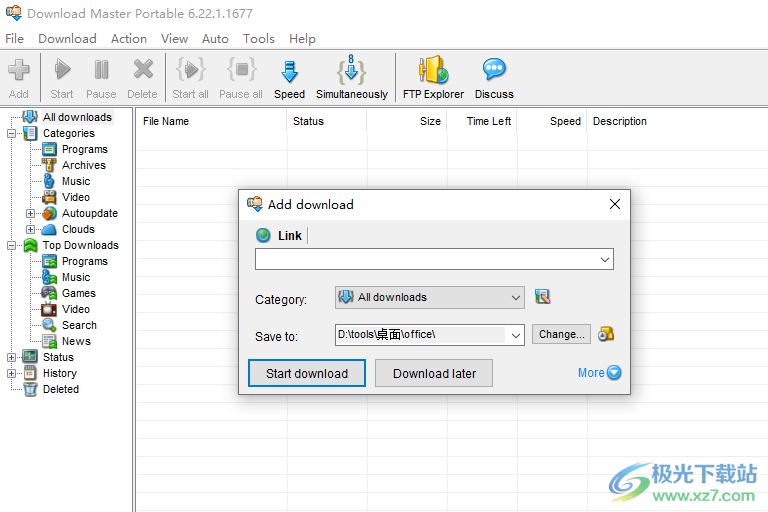
Task: Select the Deleted tree node
Action: click(x=61, y=390)
